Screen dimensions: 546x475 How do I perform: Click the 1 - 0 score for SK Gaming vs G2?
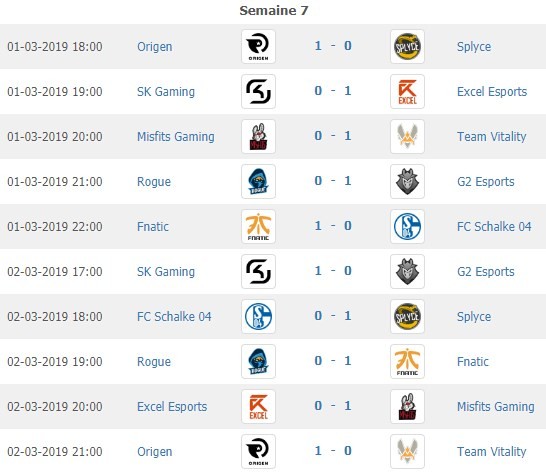click(333, 271)
